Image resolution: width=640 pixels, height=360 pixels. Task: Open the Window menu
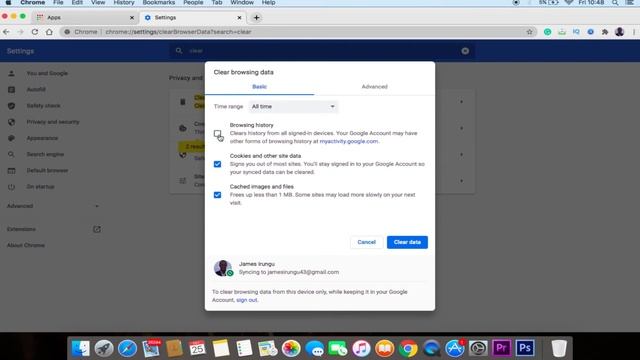click(x=242, y=2)
